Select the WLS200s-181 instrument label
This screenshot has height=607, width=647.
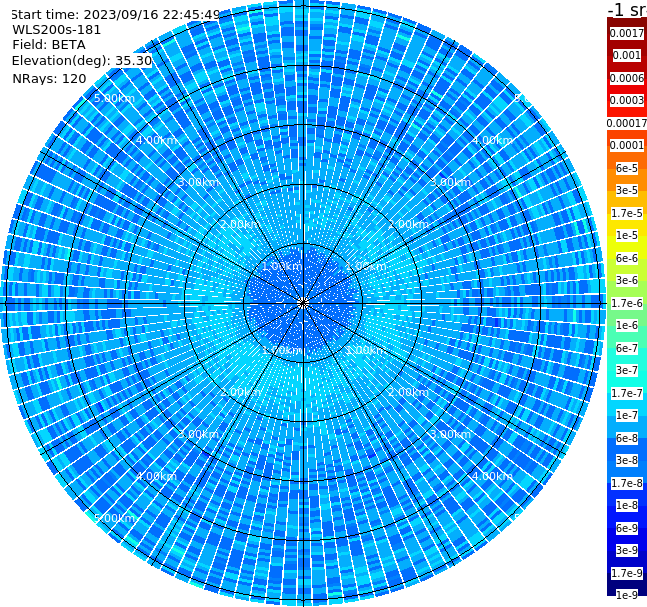tap(57, 30)
